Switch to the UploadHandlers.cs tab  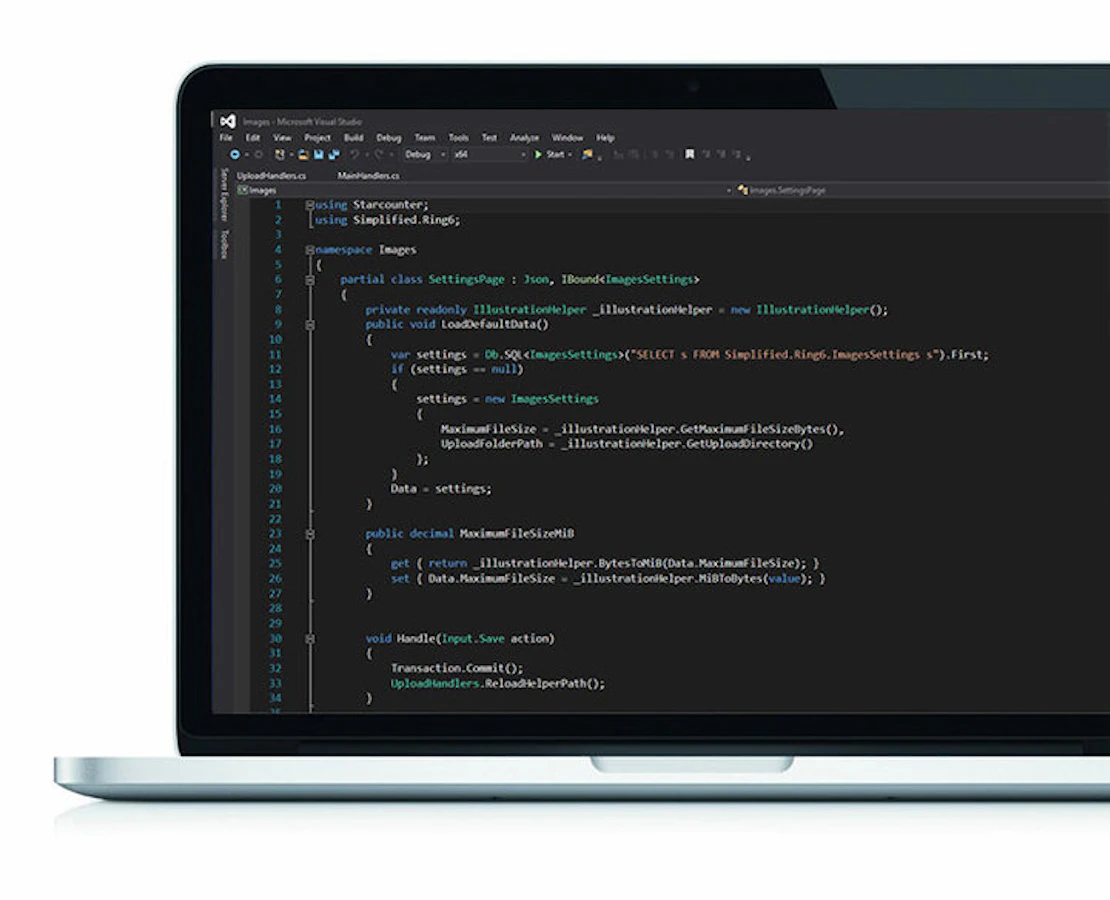[271, 176]
